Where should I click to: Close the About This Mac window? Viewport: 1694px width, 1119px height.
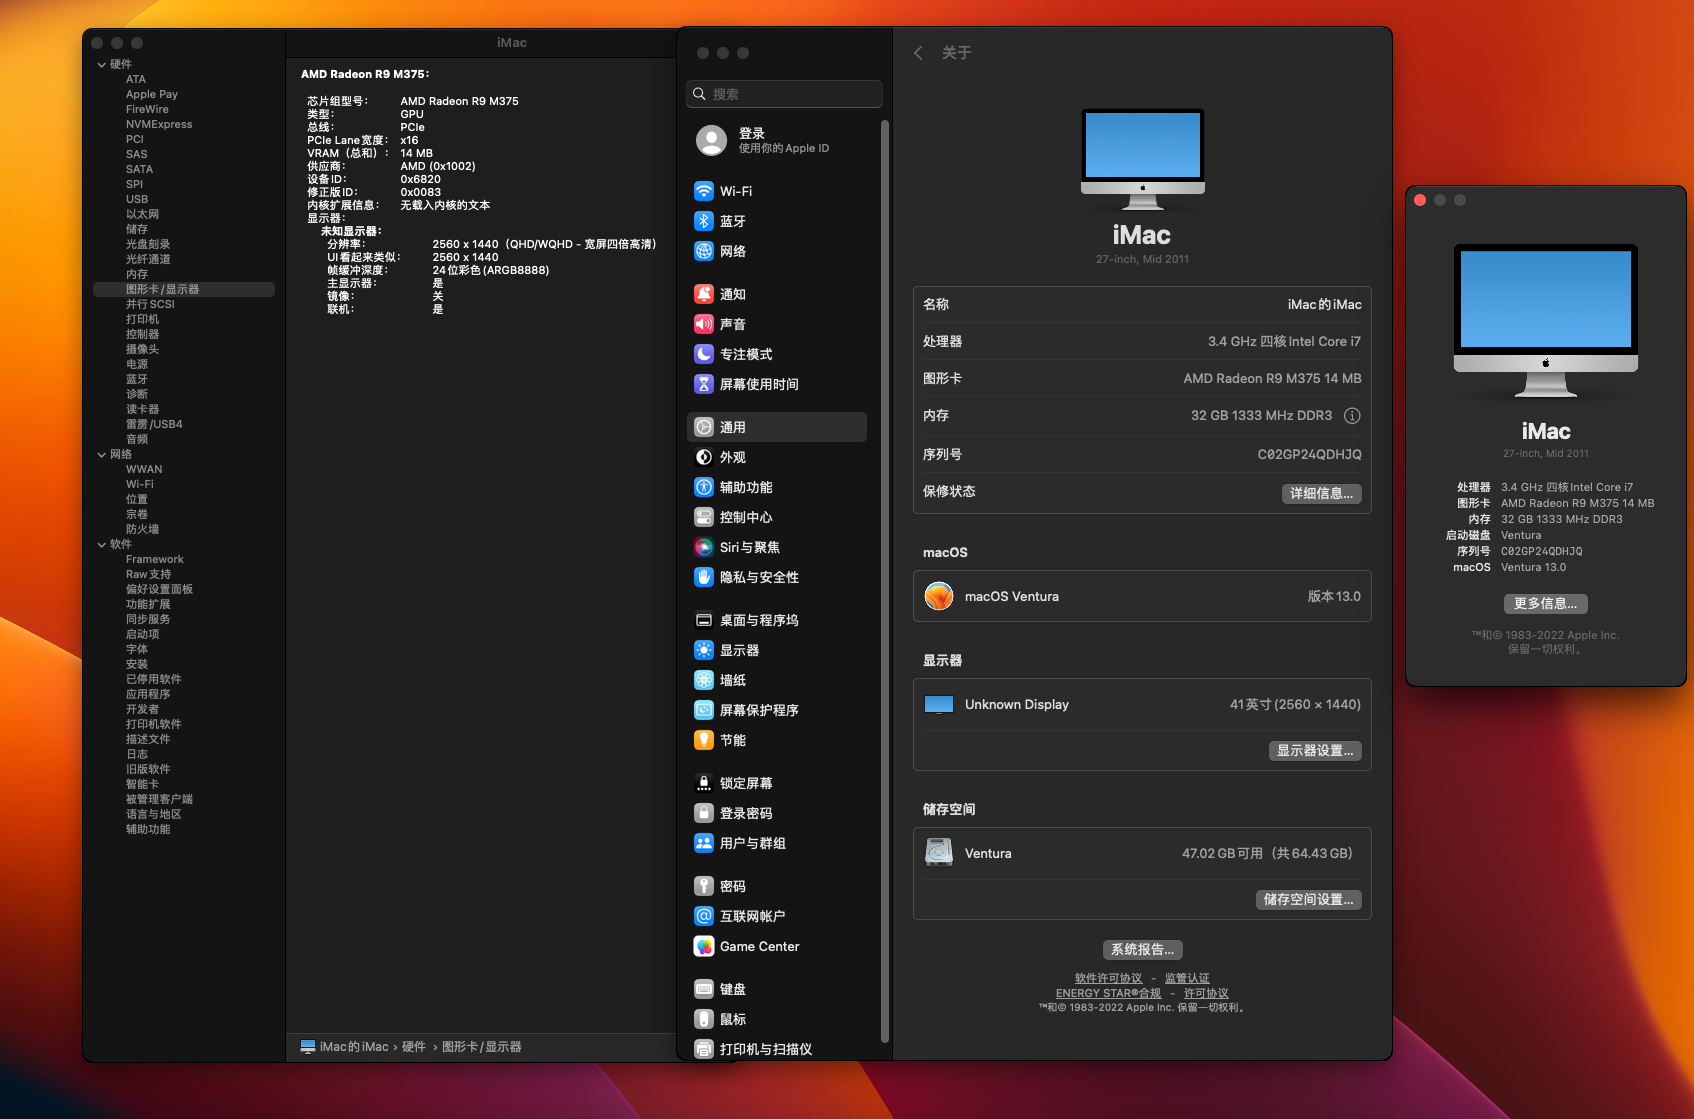pyautogui.click(x=1420, y=200)
